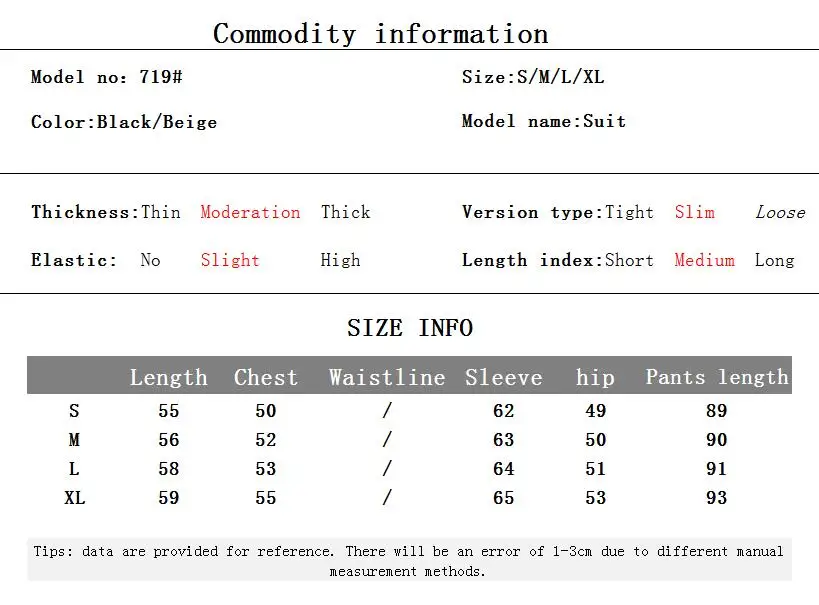The image size is (819, 605).
Task: Select the red Medium length option
Action: coord(704,260)
